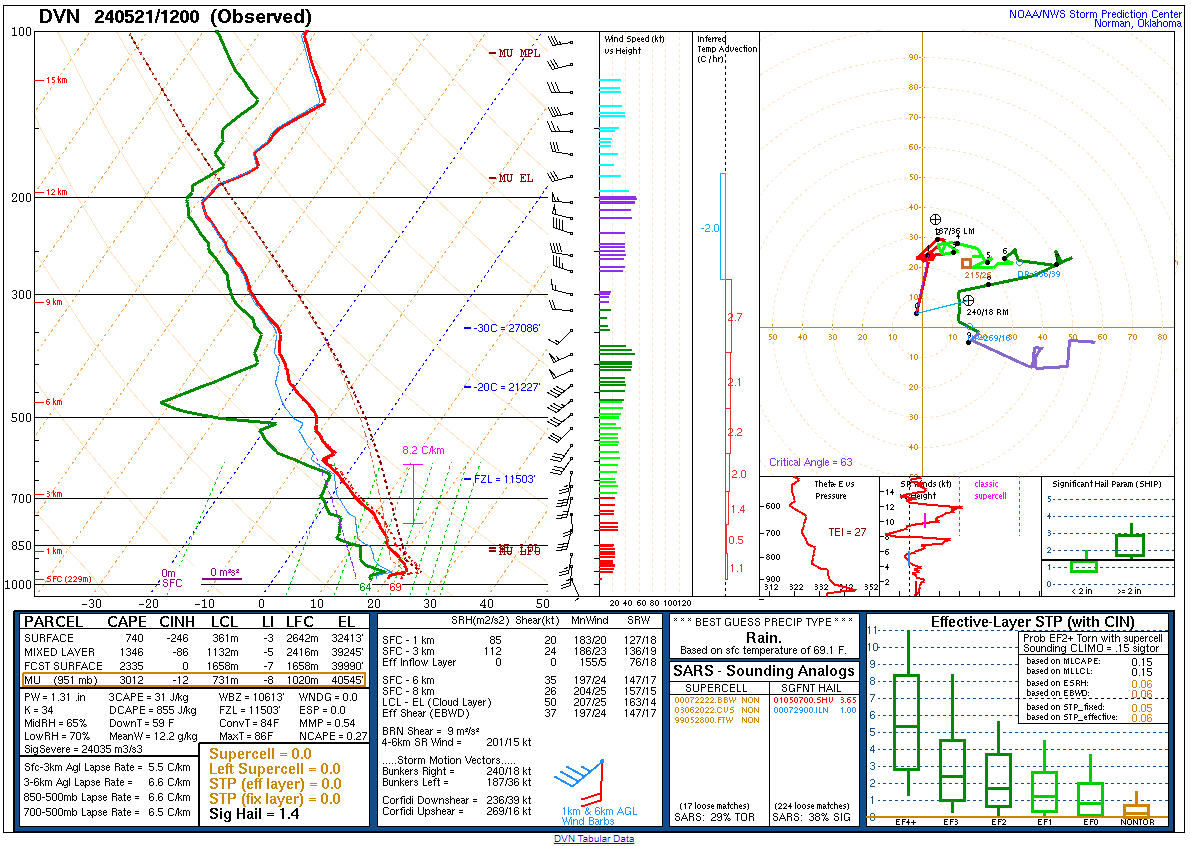Select the highlighted MU (951 mb) parcel row
1191x846 pixels.
click(192, 680)
